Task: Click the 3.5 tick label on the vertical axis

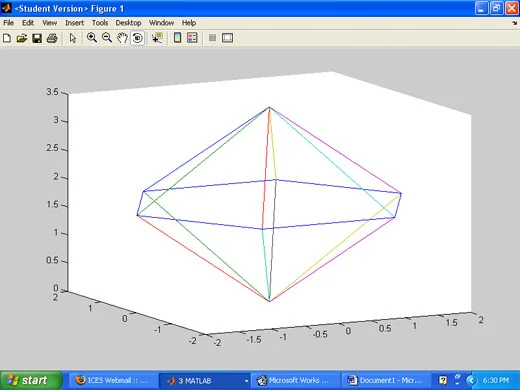Action: point(52,92)
